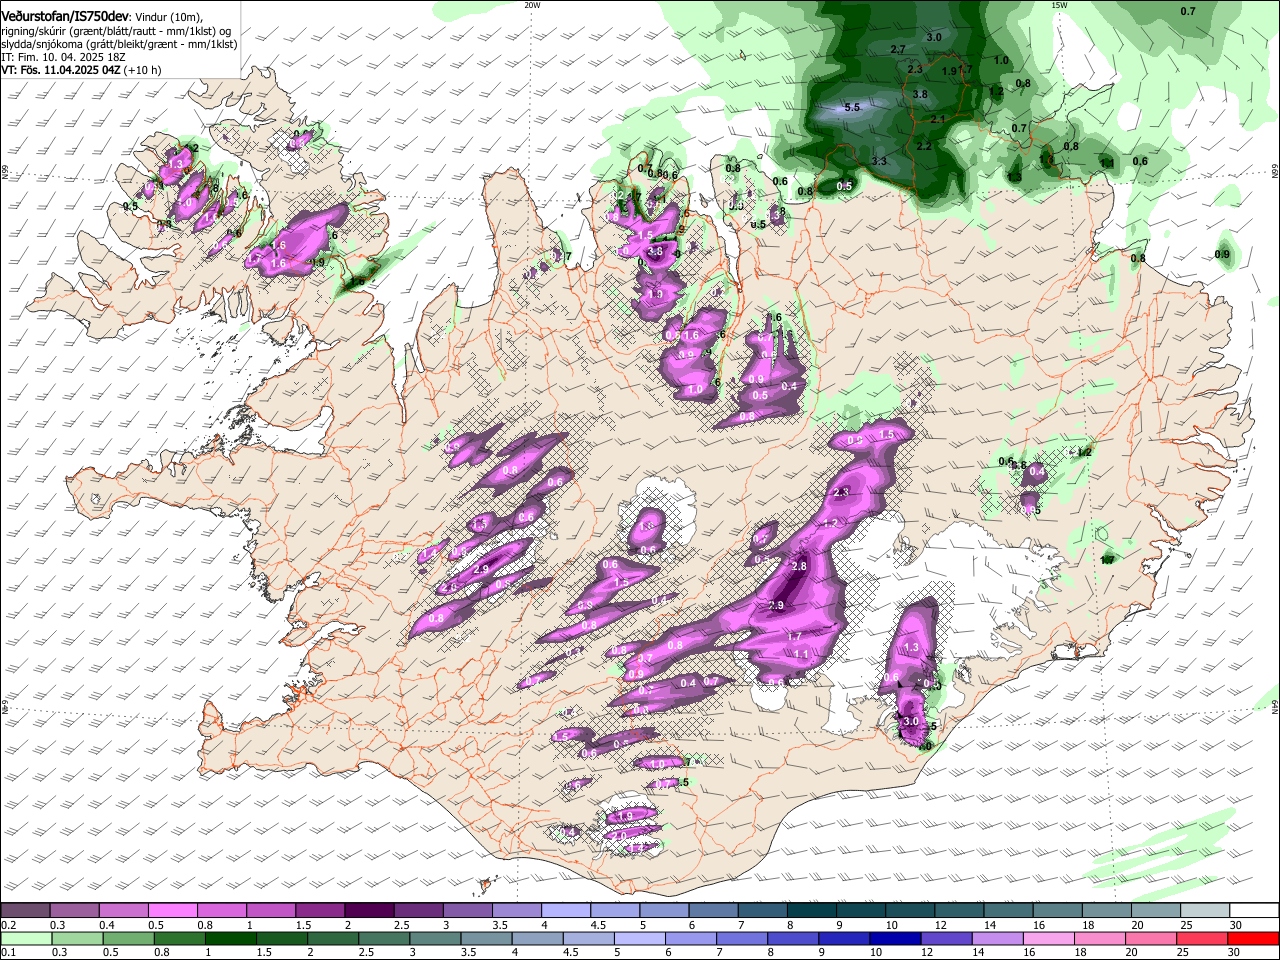Select the white 30+ snow legend swatch

pos(1254,910)
